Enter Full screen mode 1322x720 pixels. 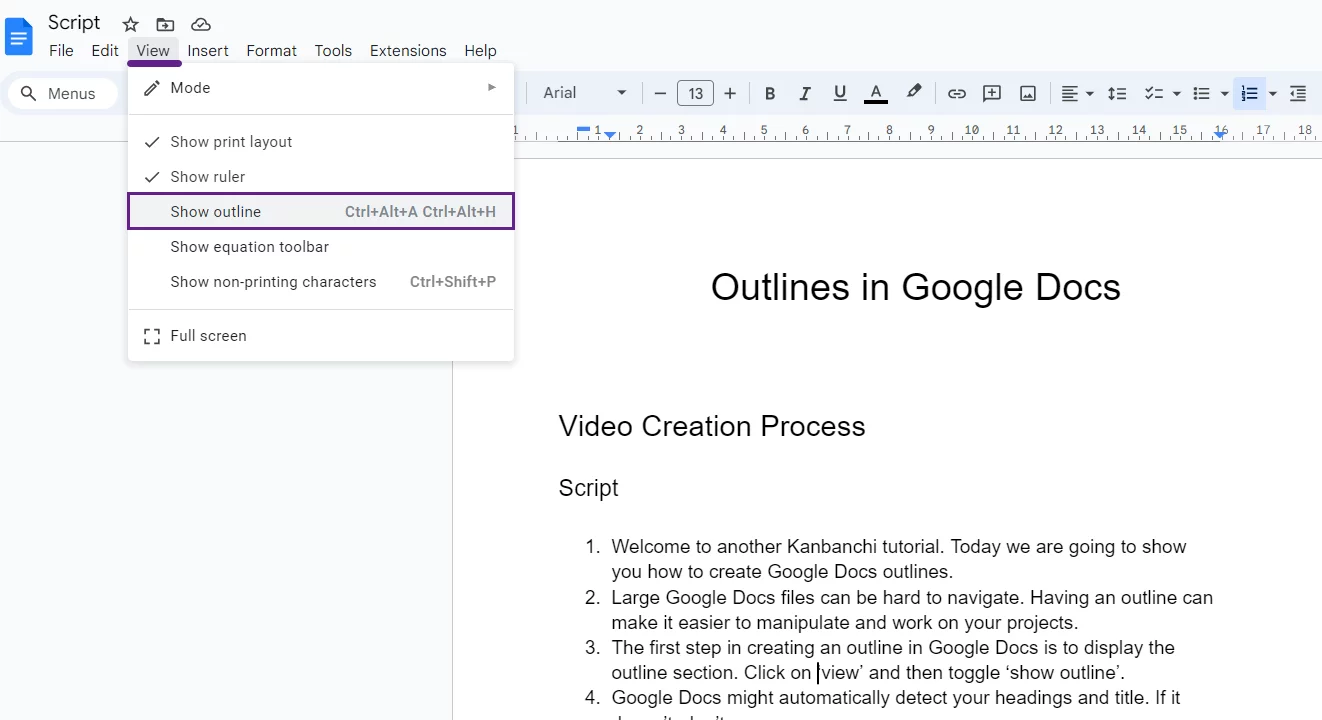[x=321, y=336]
